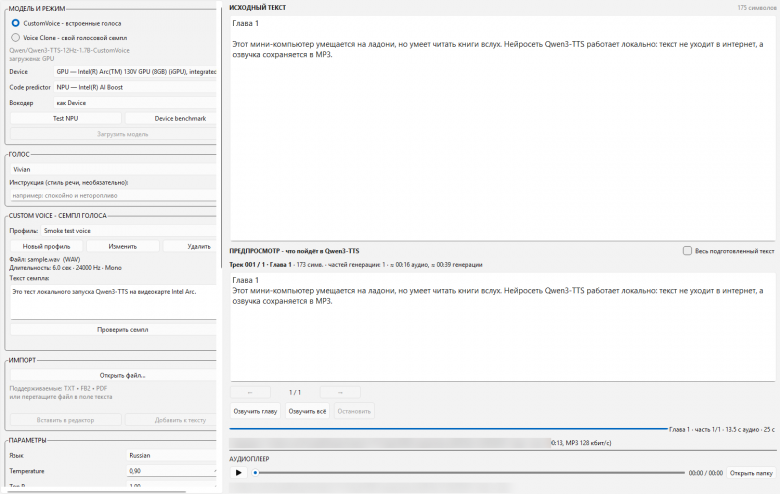The width and height of the screenshot is (780, 494).
Task: Click Открыть файл import button
Action: click(113, 376)
